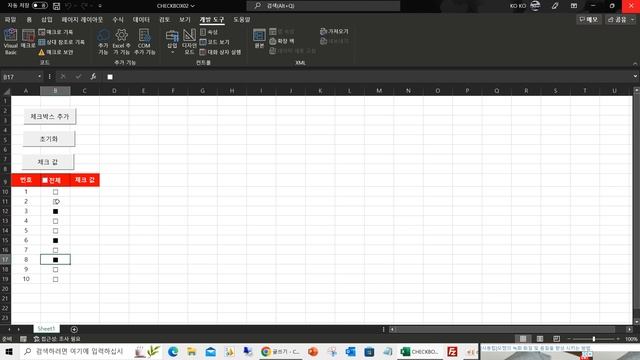Viewport: 640px width, 360px height.
Task: Expand the CHECKBOX02 file name dropdown
Action: [192, 6]
